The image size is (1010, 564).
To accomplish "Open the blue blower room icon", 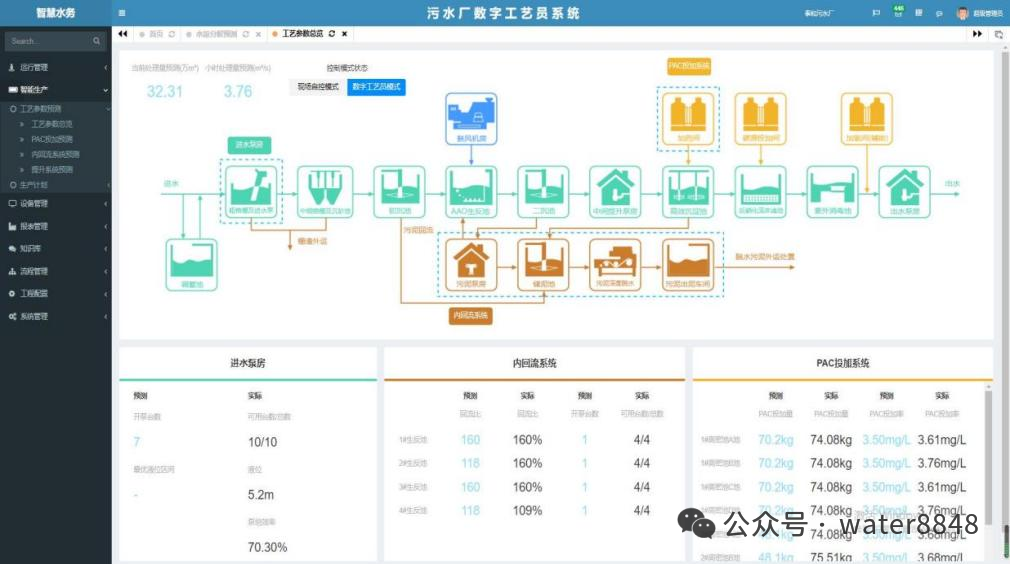I will click(x=471, y=118).
